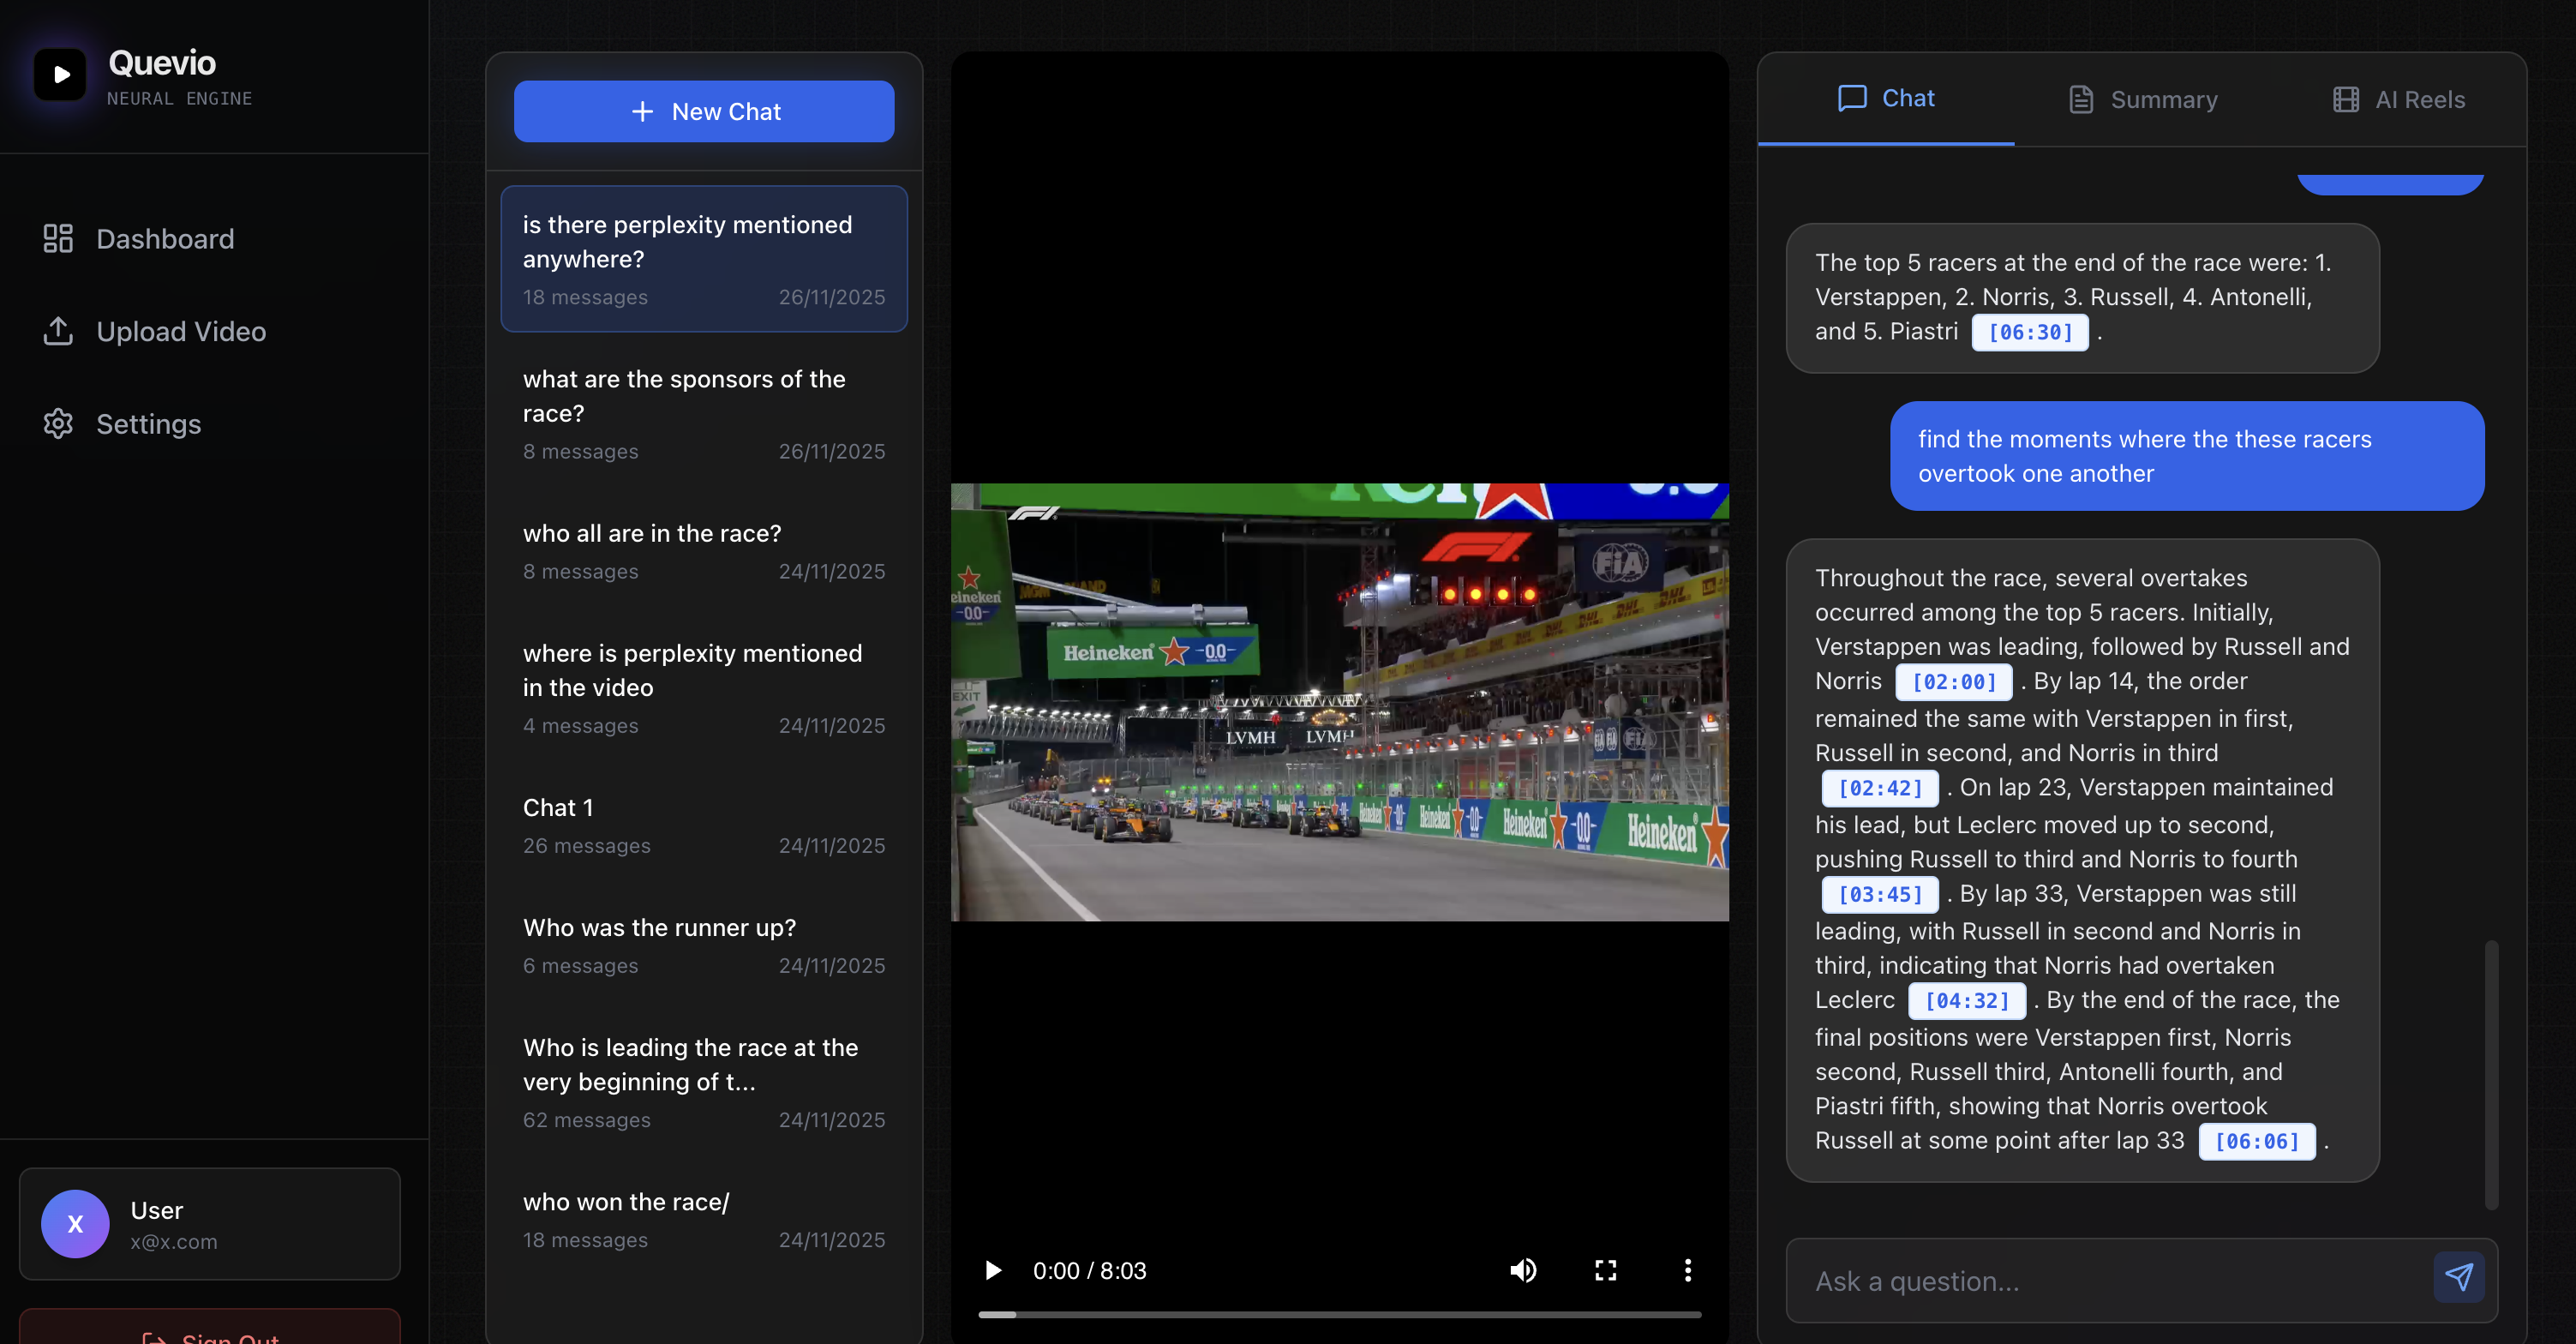Viewport: 2576px width, 1344px height.
Task: Enter fullscreen video mode
Action: [1605, 1270]
